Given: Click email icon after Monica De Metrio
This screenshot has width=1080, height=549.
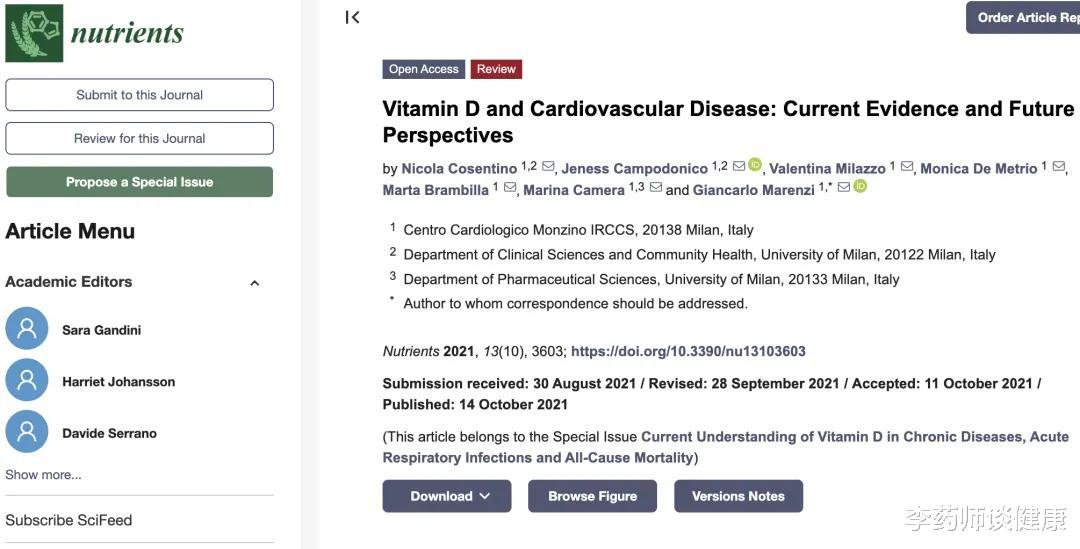Looking at the screenshot, I should pos(1059,166).
